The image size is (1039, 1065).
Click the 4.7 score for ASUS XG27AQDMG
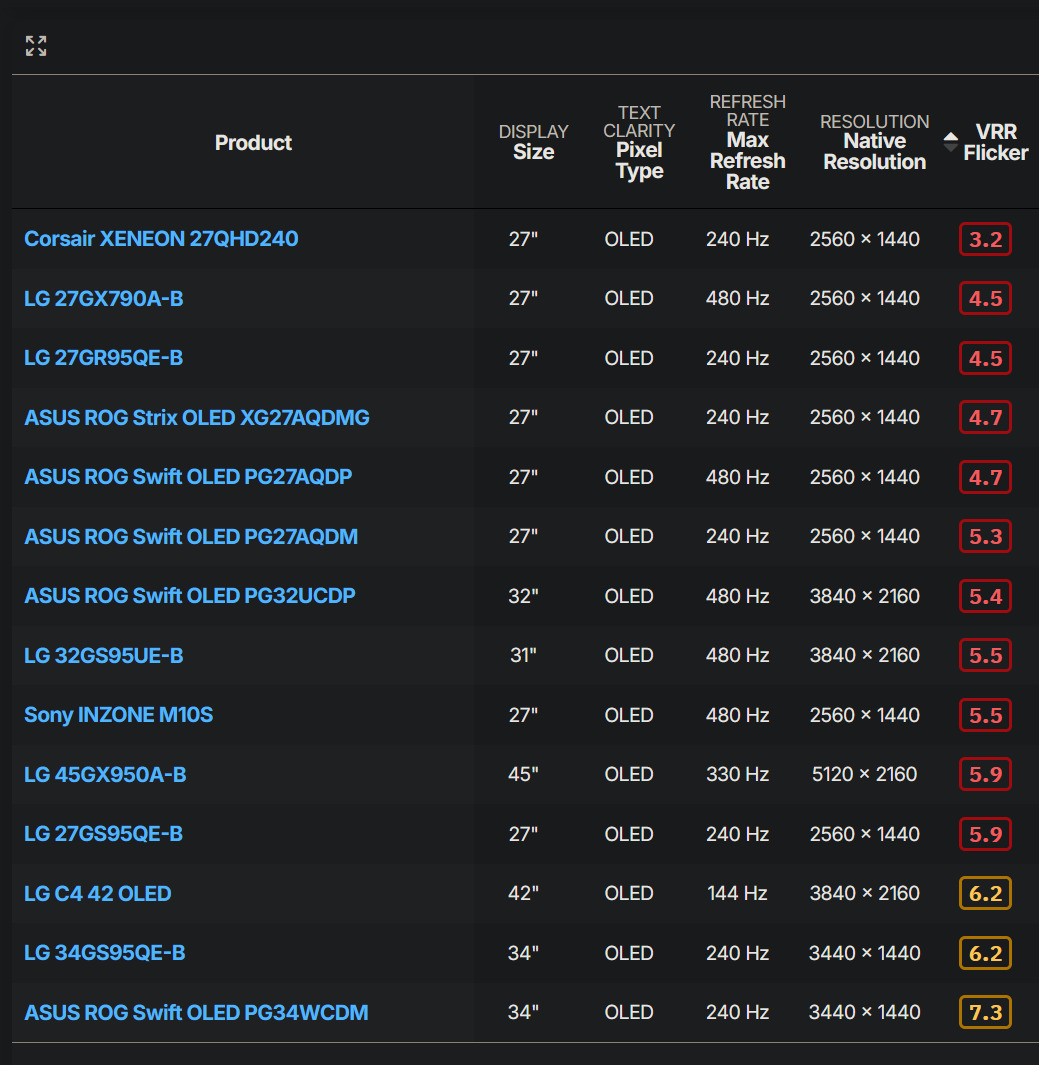pyautogui.click(x=985, y=418)
